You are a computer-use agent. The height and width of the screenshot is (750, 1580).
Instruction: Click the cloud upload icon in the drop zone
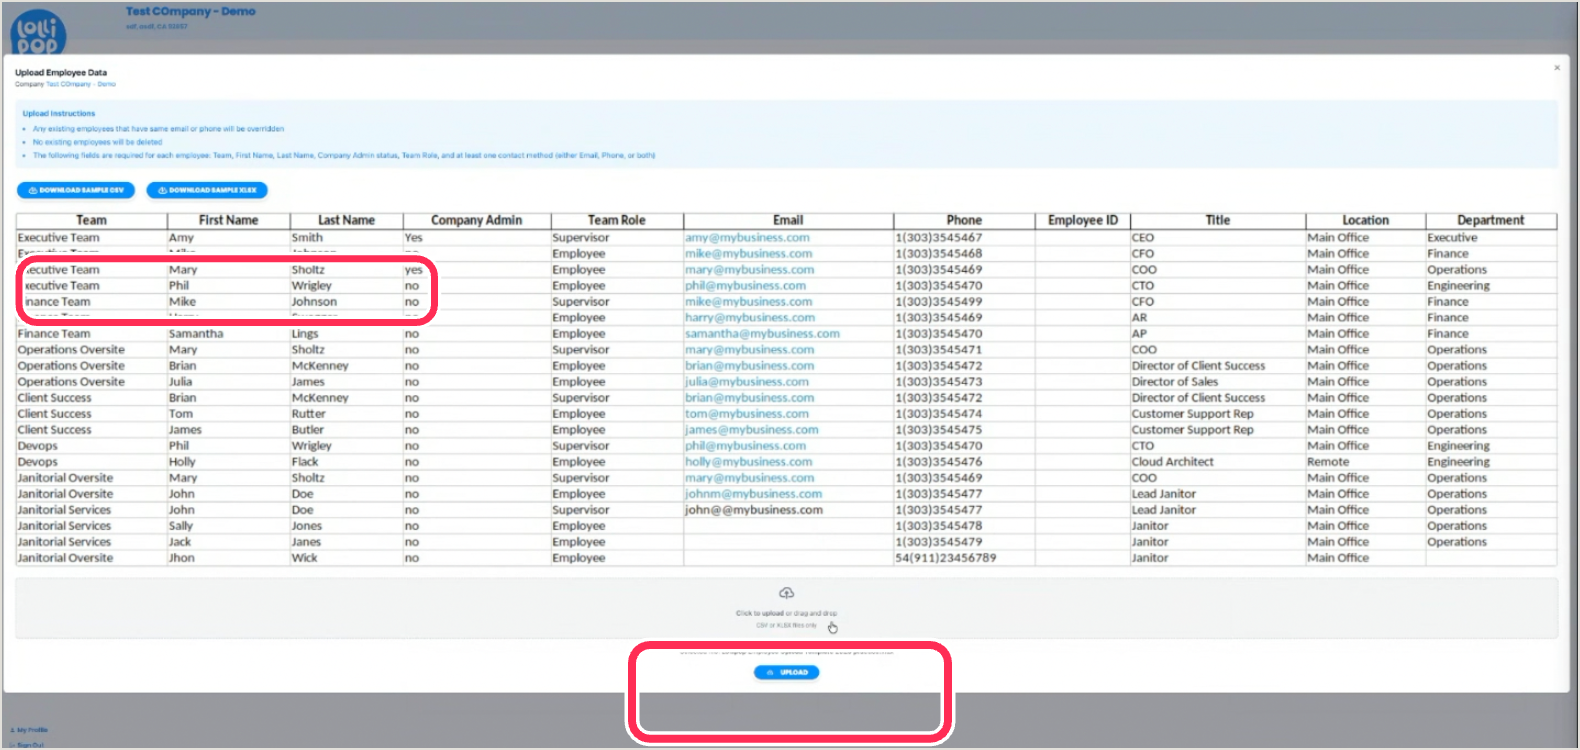pos(786,593)
